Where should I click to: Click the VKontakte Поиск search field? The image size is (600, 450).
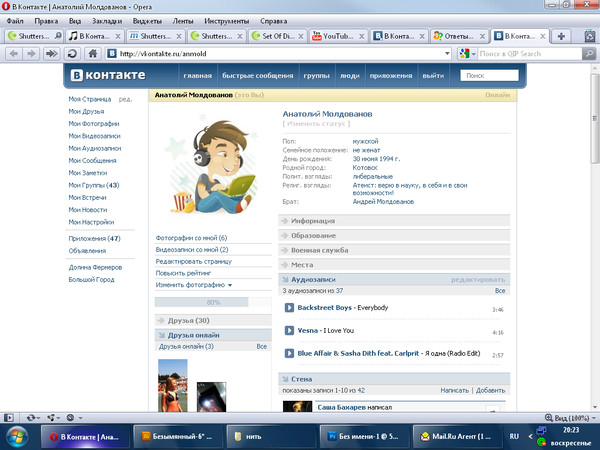pyautogui.click(x=489, y=75)
